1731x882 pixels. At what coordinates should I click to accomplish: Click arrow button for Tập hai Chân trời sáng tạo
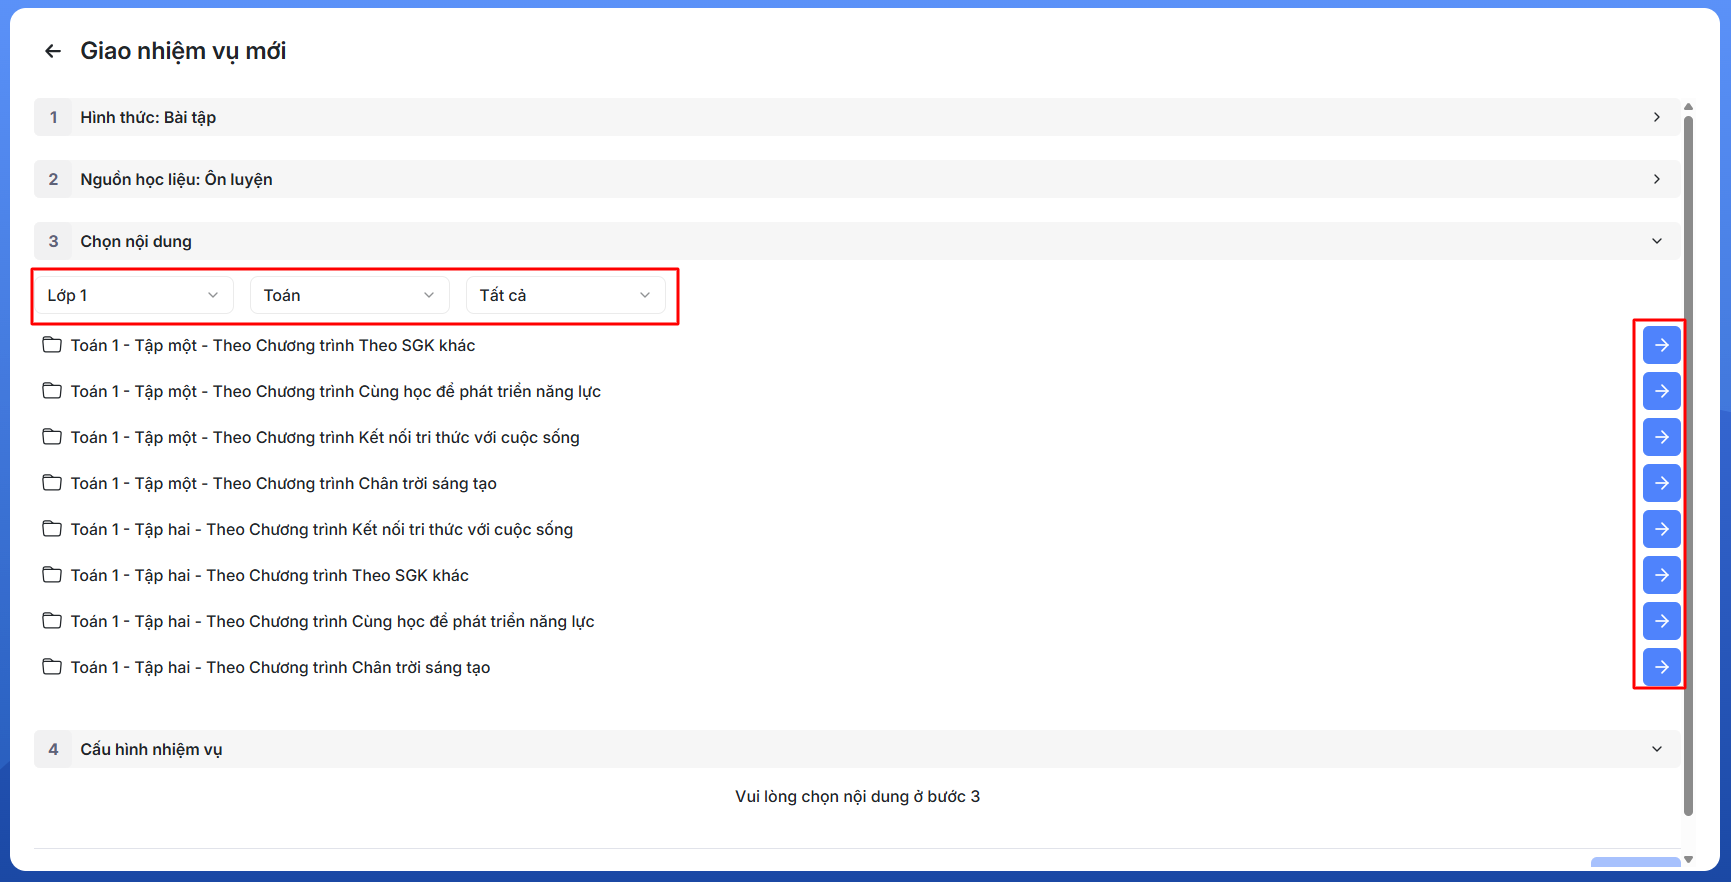click(1661, 667)
